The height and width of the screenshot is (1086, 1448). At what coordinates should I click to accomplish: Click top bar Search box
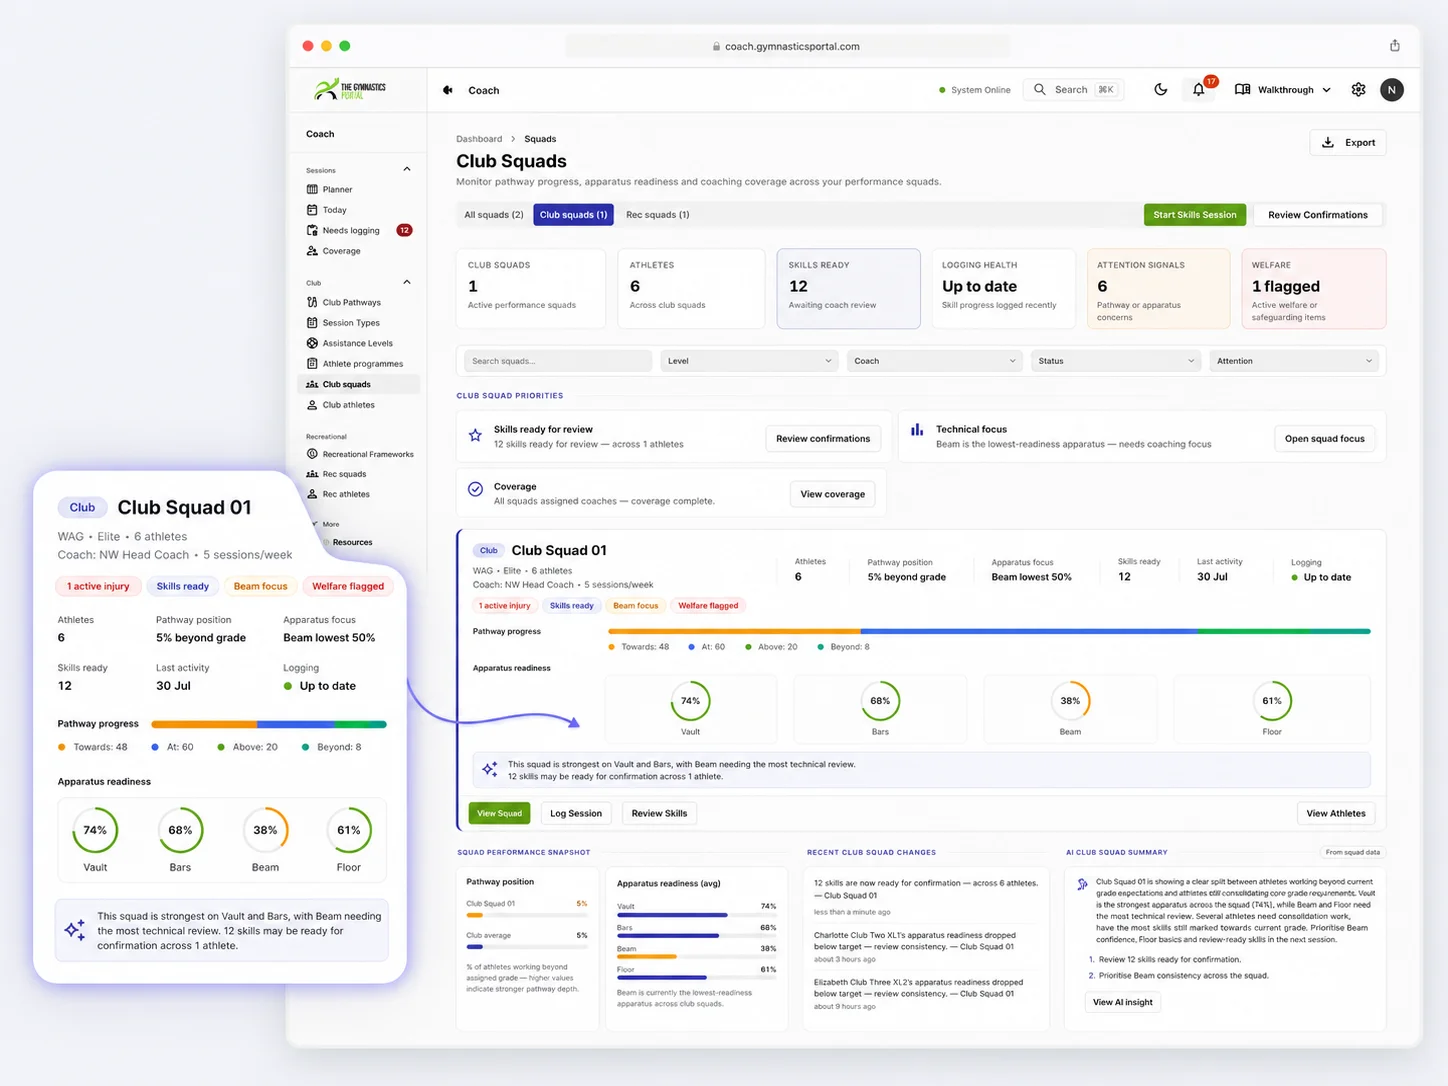(1074, 89)
